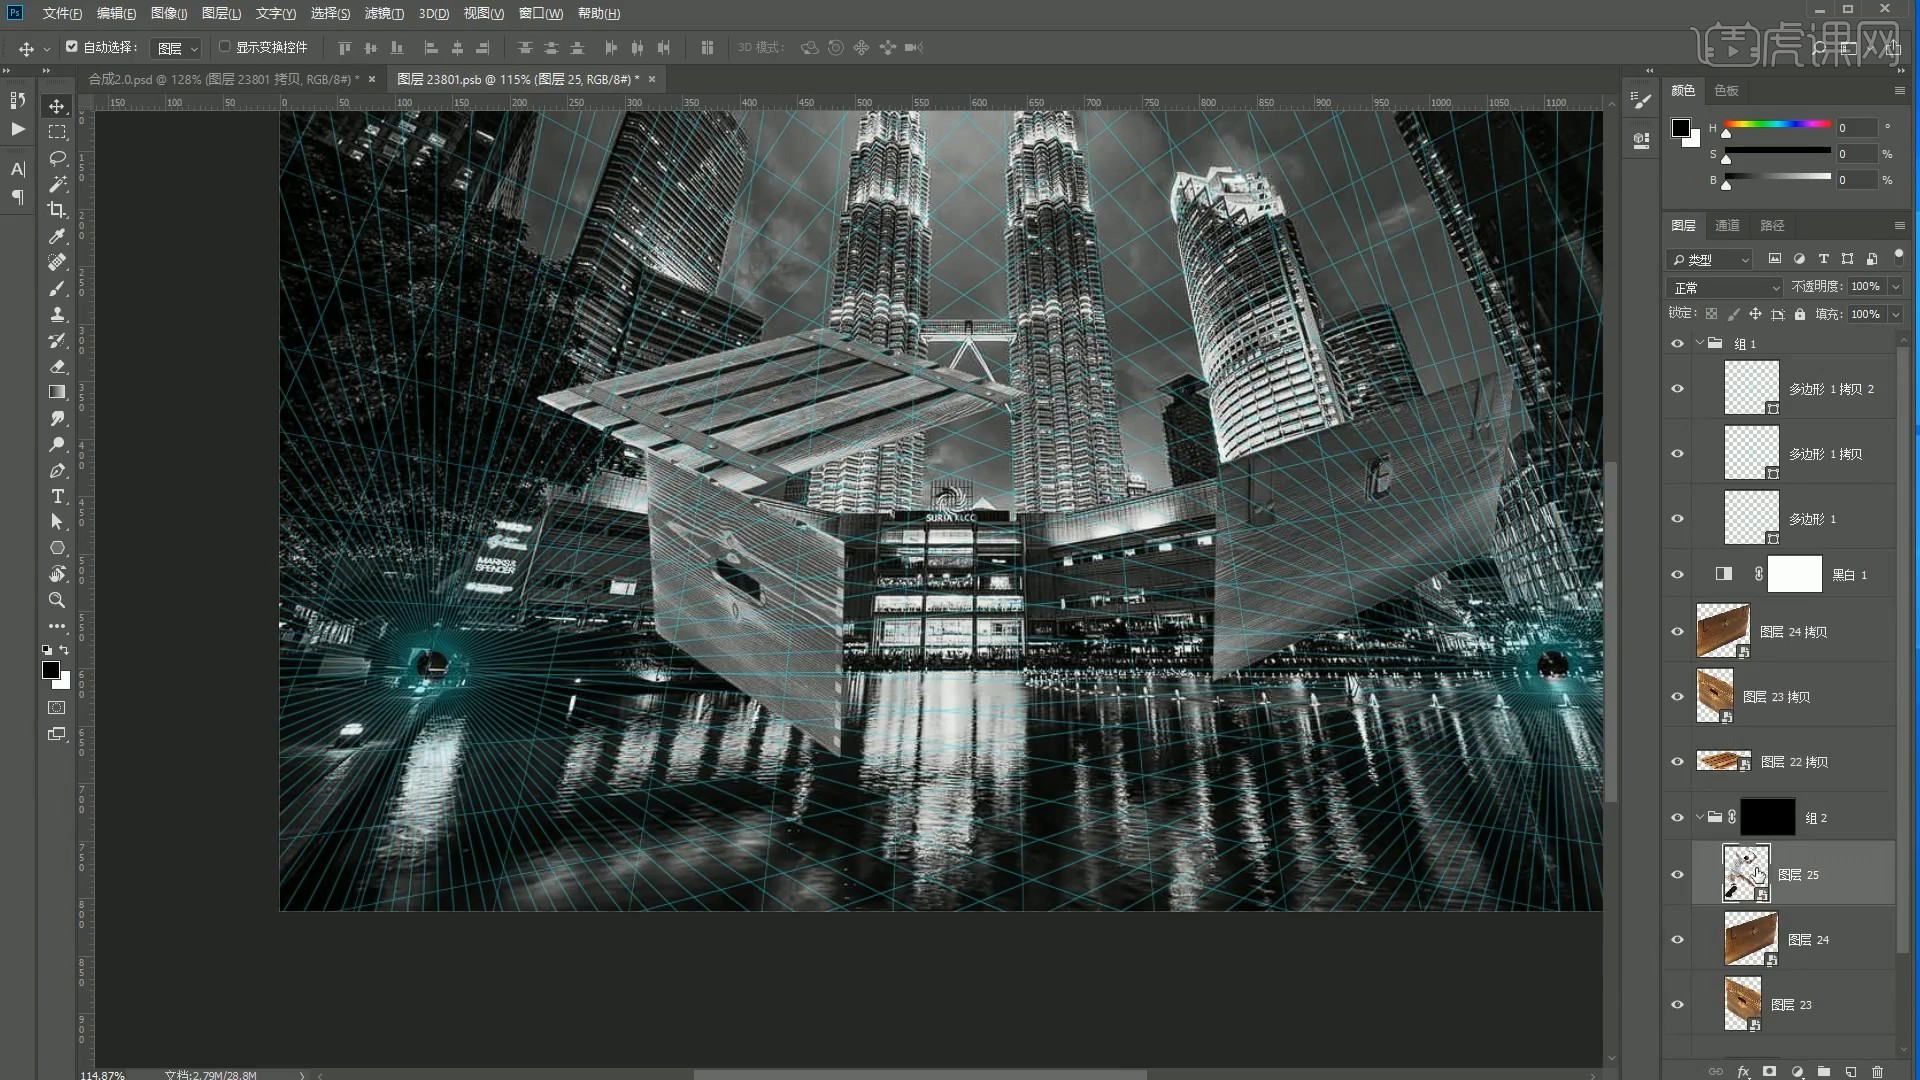Collapse the 组 2 group
The image size is (1920, 1080).
click(1699, 817)
